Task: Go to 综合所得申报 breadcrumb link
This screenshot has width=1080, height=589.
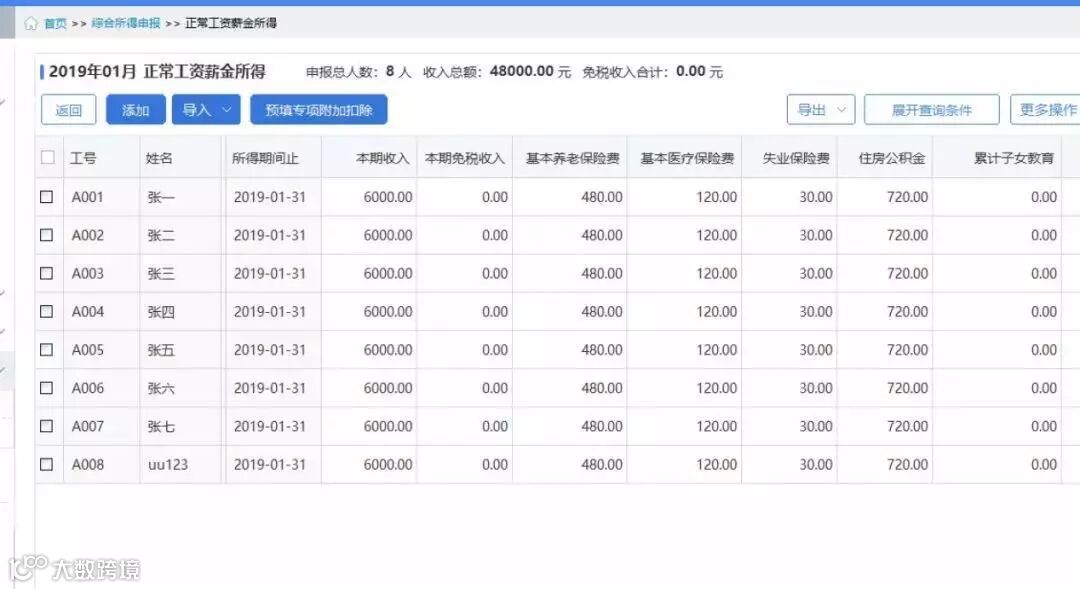Action: [x=126, y=23]
